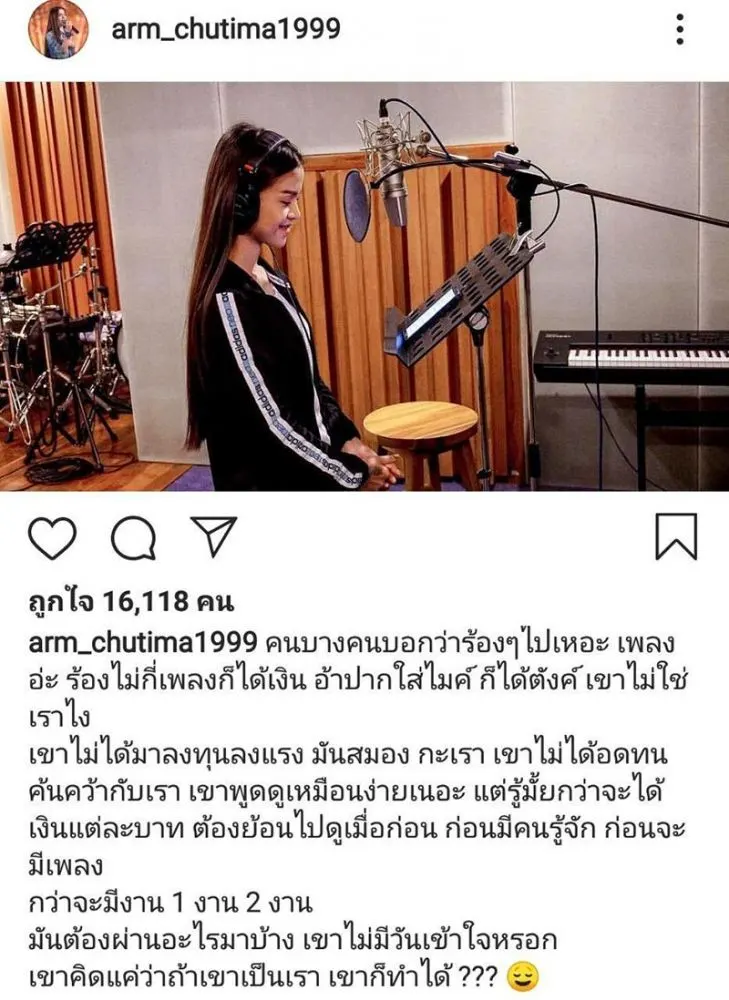View who liked via ถูกใจ 16,118 คน
The image size is (729, 1000).
pyautogui.click(x=132, y=601)
